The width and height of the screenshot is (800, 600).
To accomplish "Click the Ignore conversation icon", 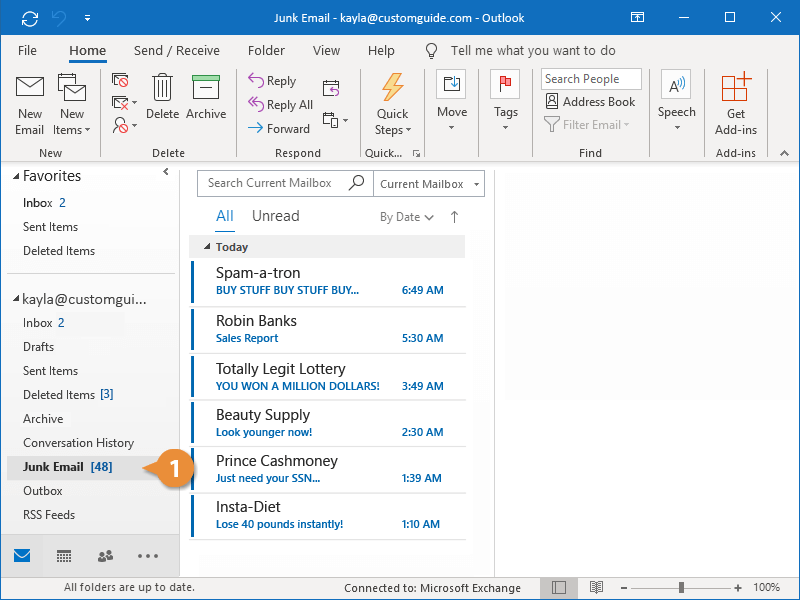I will [120, 80].
